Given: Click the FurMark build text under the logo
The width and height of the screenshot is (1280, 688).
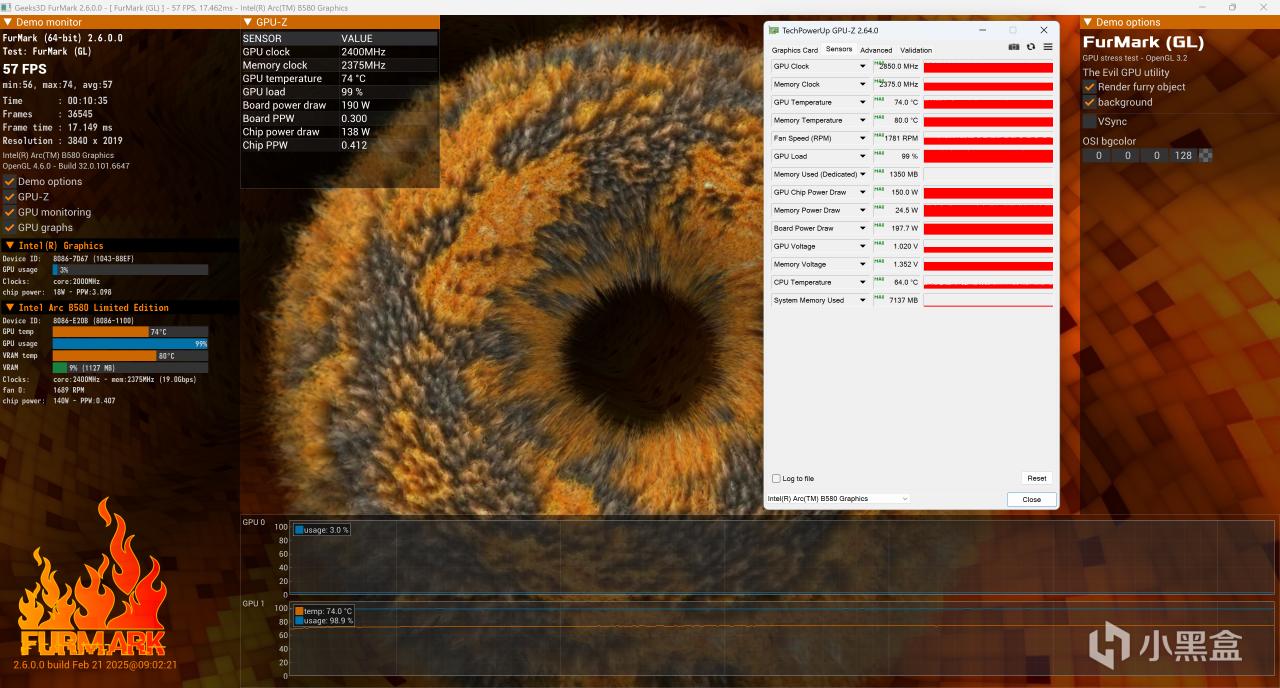Looking at the screenshot, I should (x=95, y=664).
